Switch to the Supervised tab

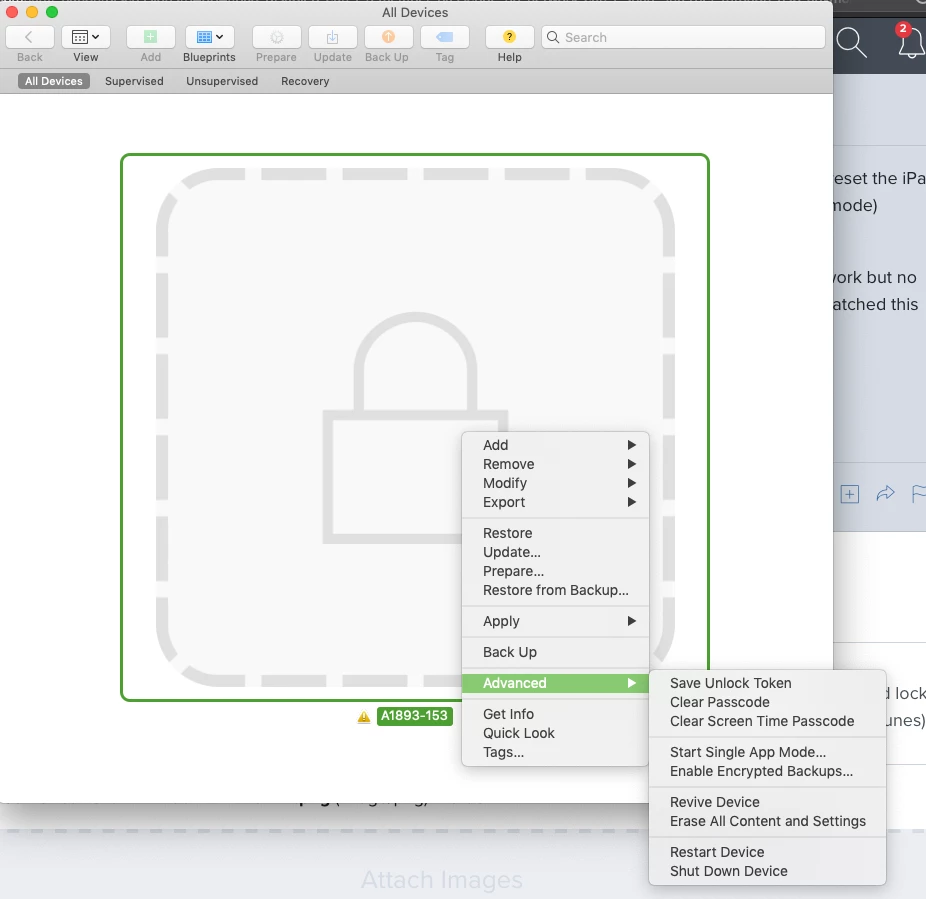coord(134,81)
